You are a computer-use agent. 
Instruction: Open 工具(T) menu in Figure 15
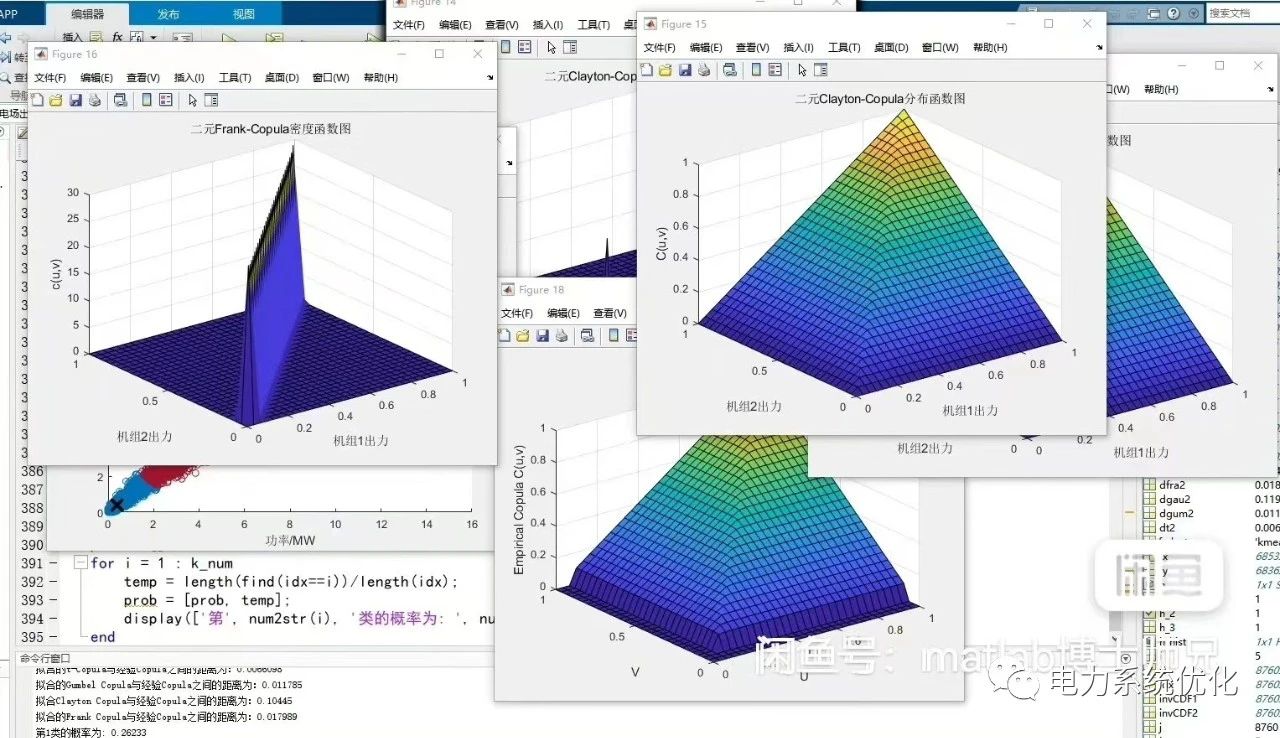pos(844,48)
